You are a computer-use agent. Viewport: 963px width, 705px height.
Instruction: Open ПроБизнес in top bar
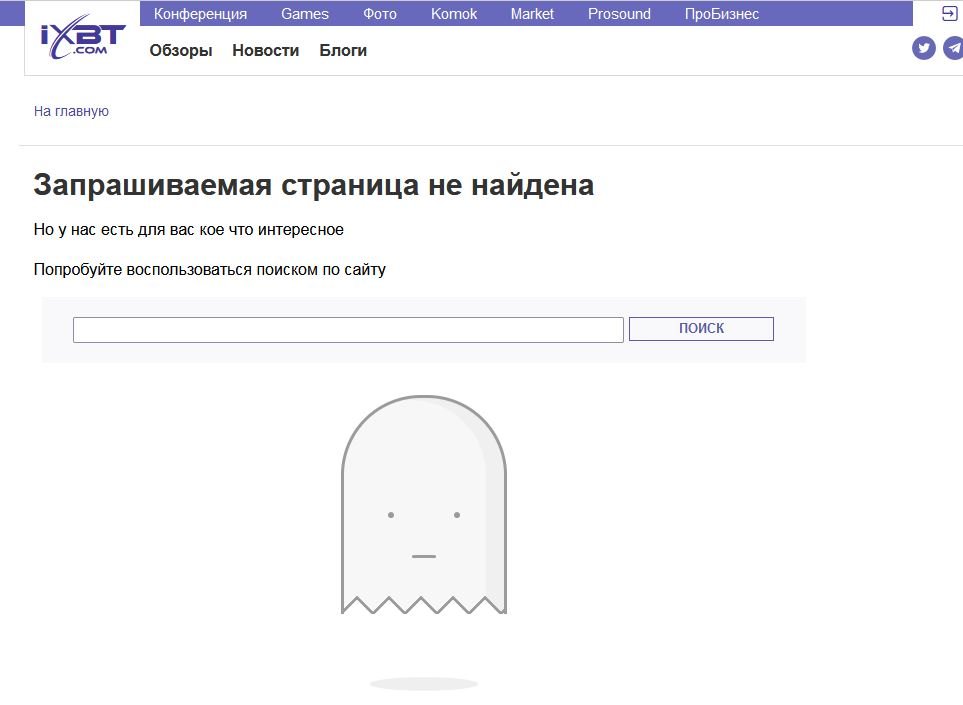coord(721,14)
